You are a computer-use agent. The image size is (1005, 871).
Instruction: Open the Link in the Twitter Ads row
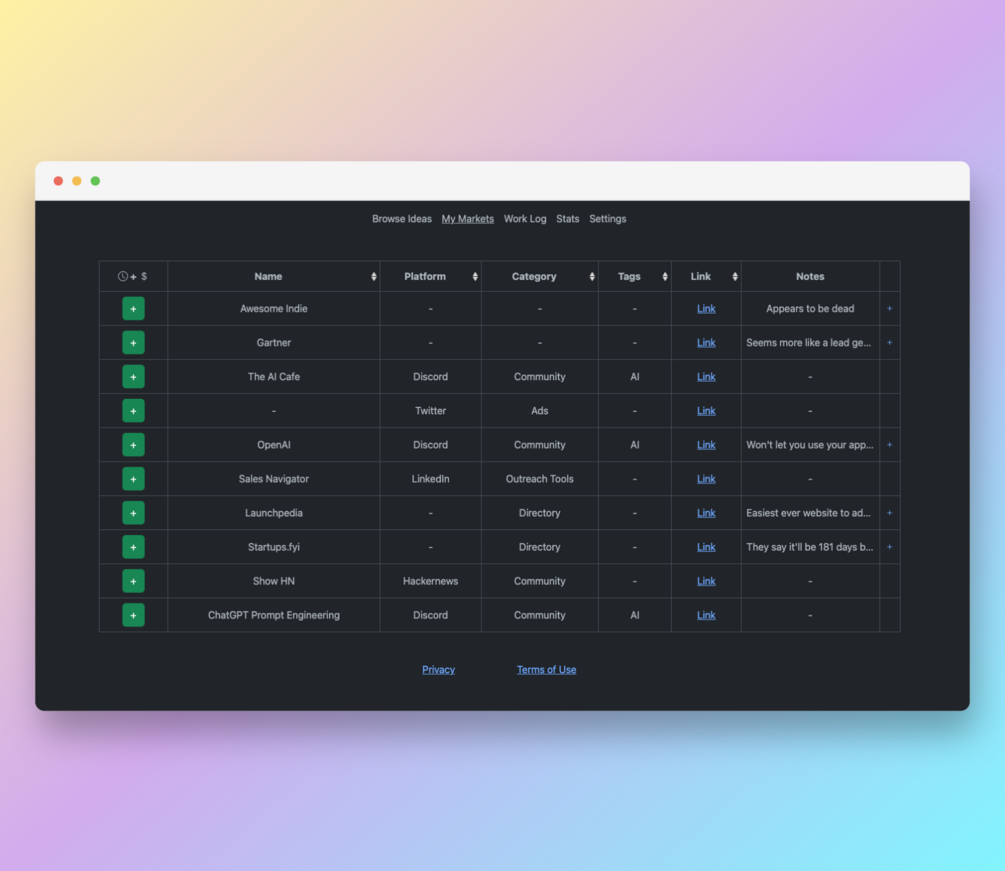(x=706, y=411)
